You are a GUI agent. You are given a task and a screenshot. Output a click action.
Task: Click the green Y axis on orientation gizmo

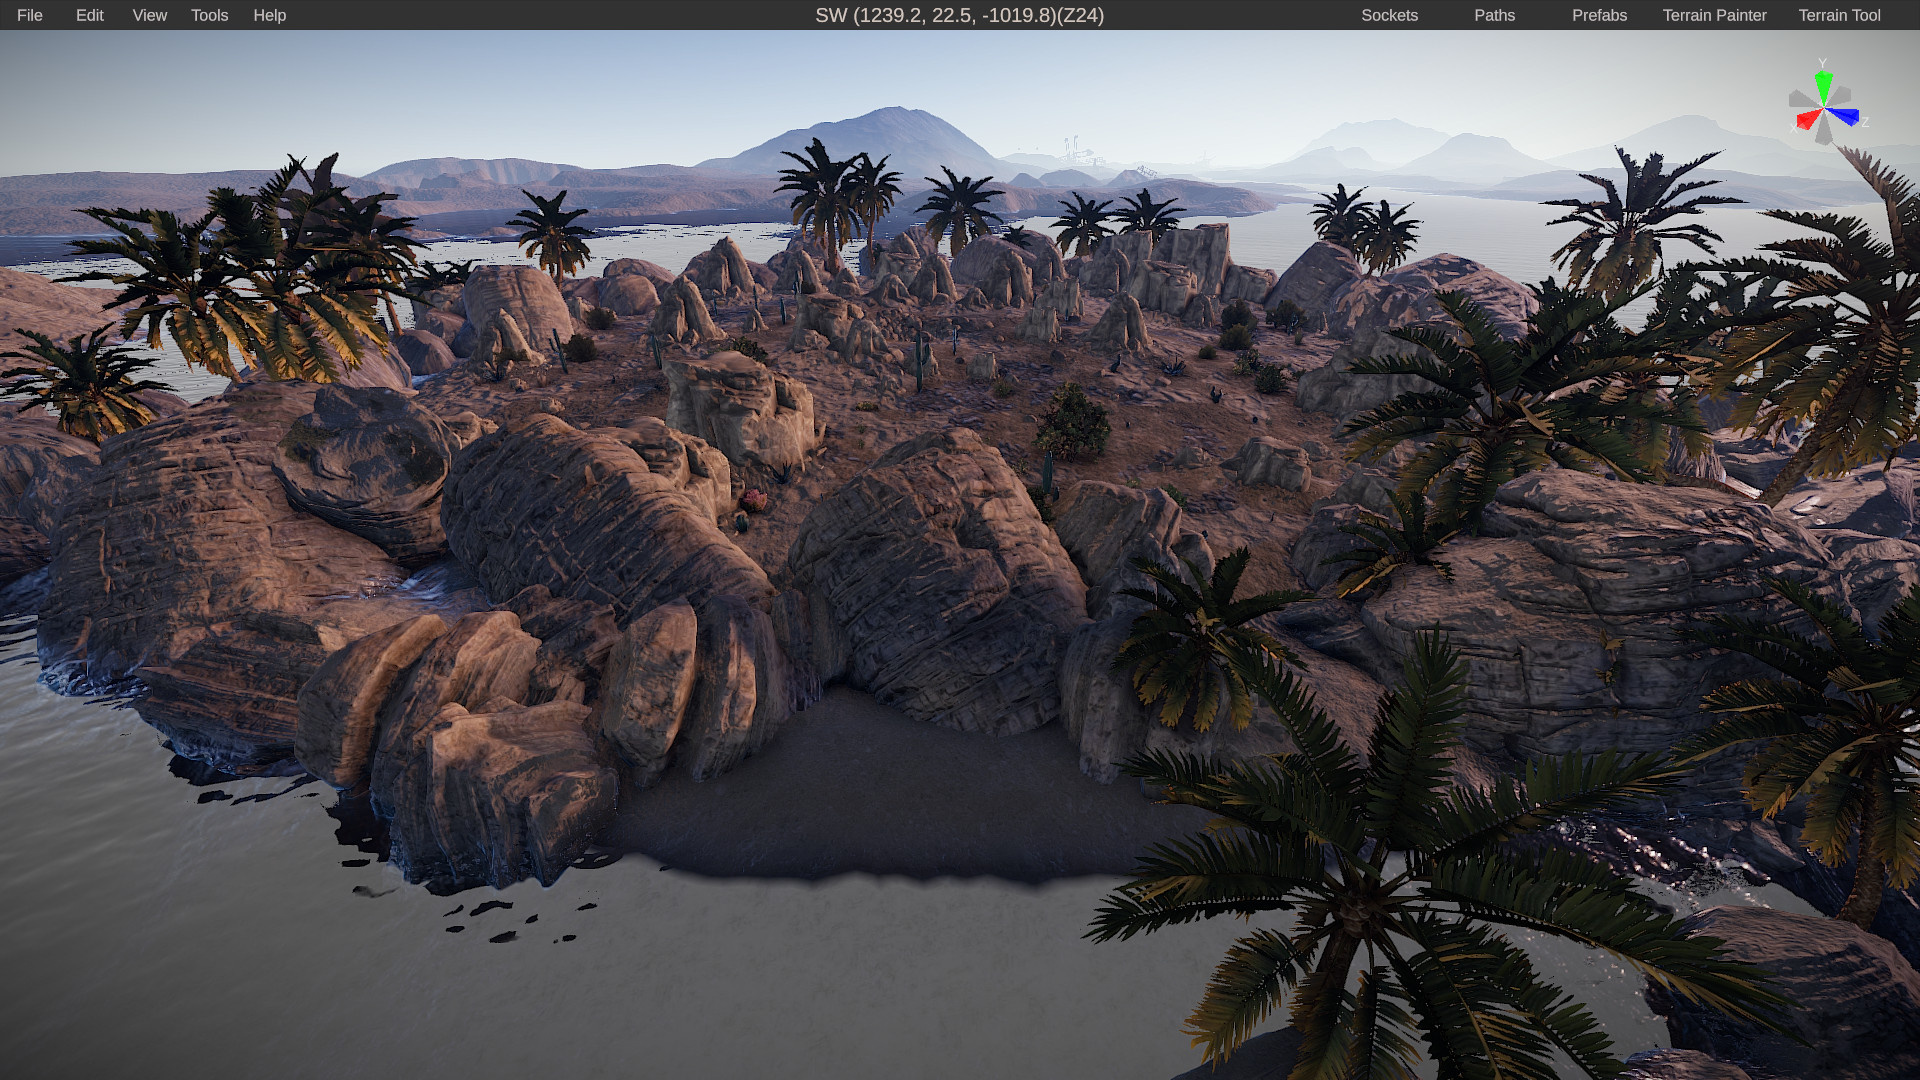pyautogui.click(x=1824, y=85)
